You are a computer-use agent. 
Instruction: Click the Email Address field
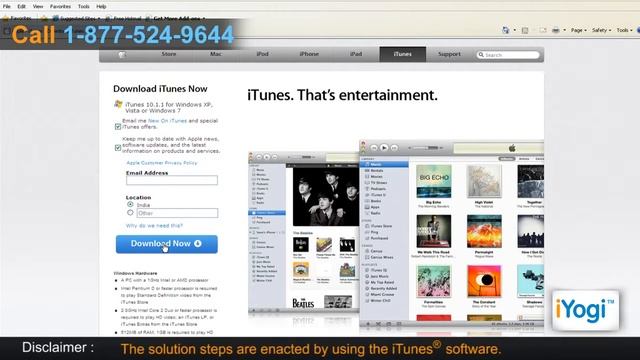pyautogui.click(x=172, y=180)
